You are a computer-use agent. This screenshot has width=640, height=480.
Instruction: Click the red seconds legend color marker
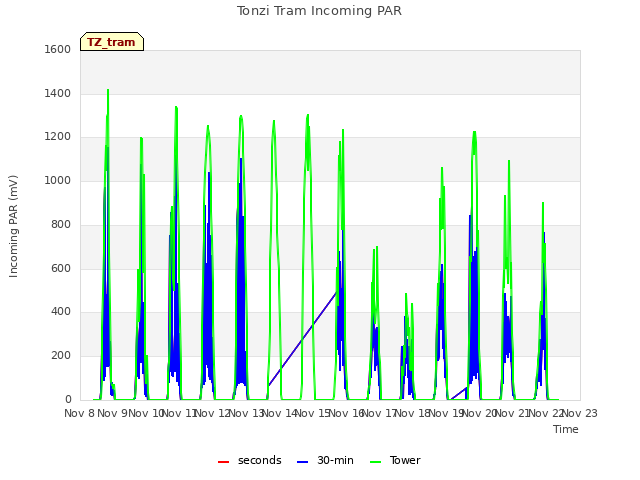coord(224,462)
